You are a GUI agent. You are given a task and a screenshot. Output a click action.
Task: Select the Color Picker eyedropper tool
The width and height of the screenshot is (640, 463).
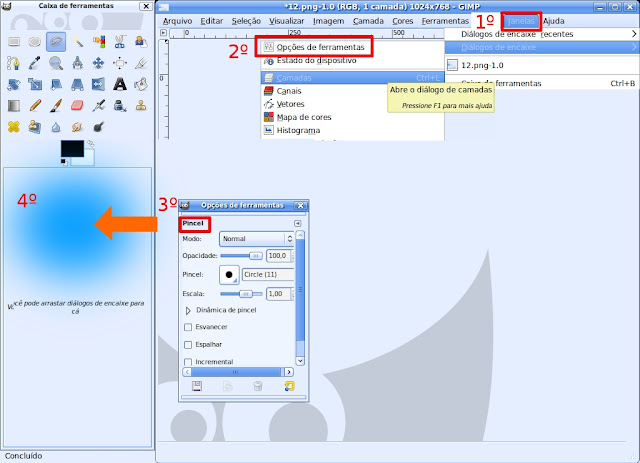(x=35, y=63)
